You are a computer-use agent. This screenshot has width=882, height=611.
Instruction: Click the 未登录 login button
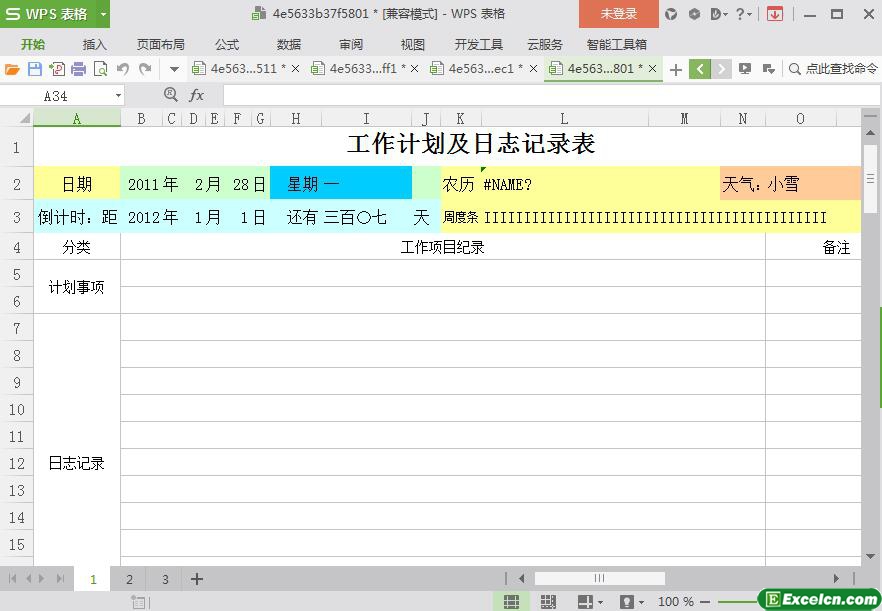tap(618, 14)
